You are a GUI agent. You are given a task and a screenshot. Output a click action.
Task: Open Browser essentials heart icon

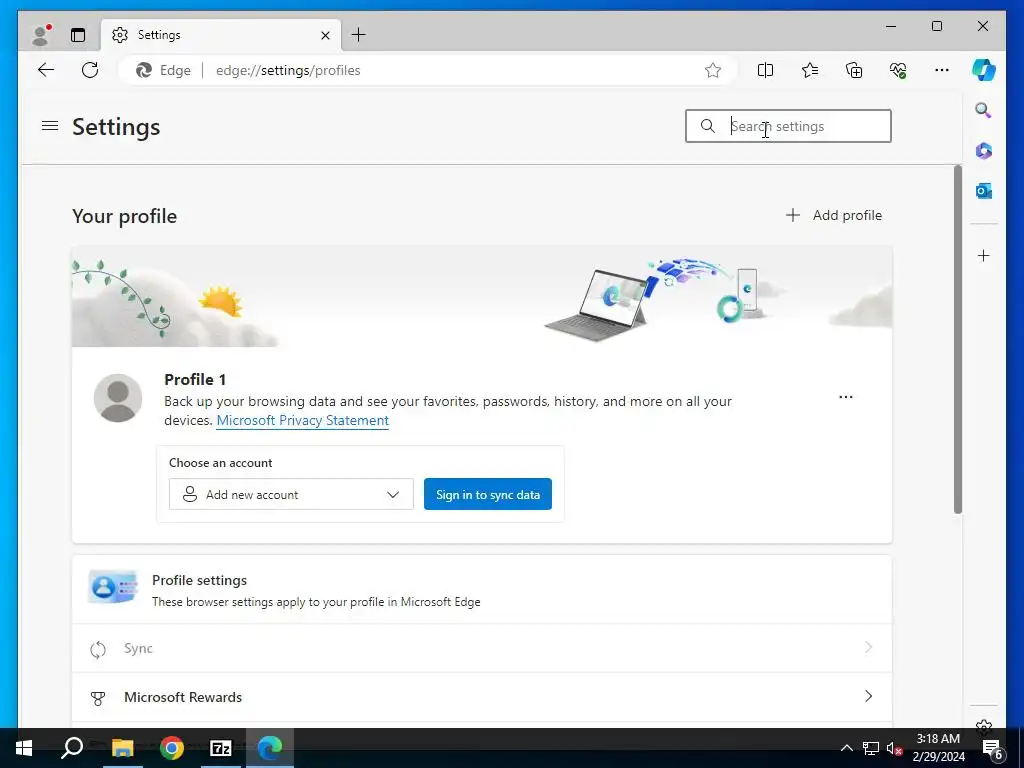click(898, 70)
